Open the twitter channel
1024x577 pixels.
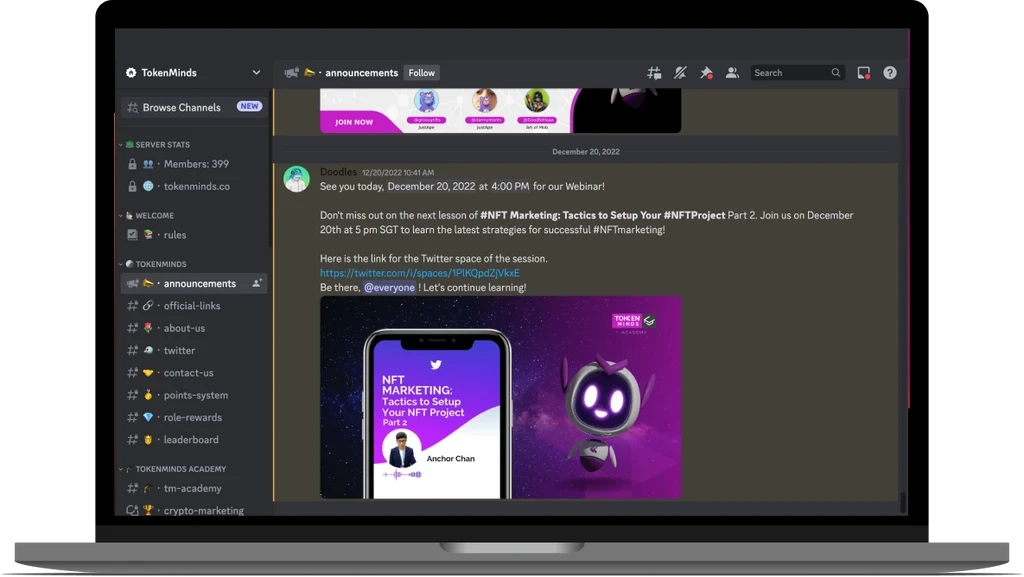point(194,351)
